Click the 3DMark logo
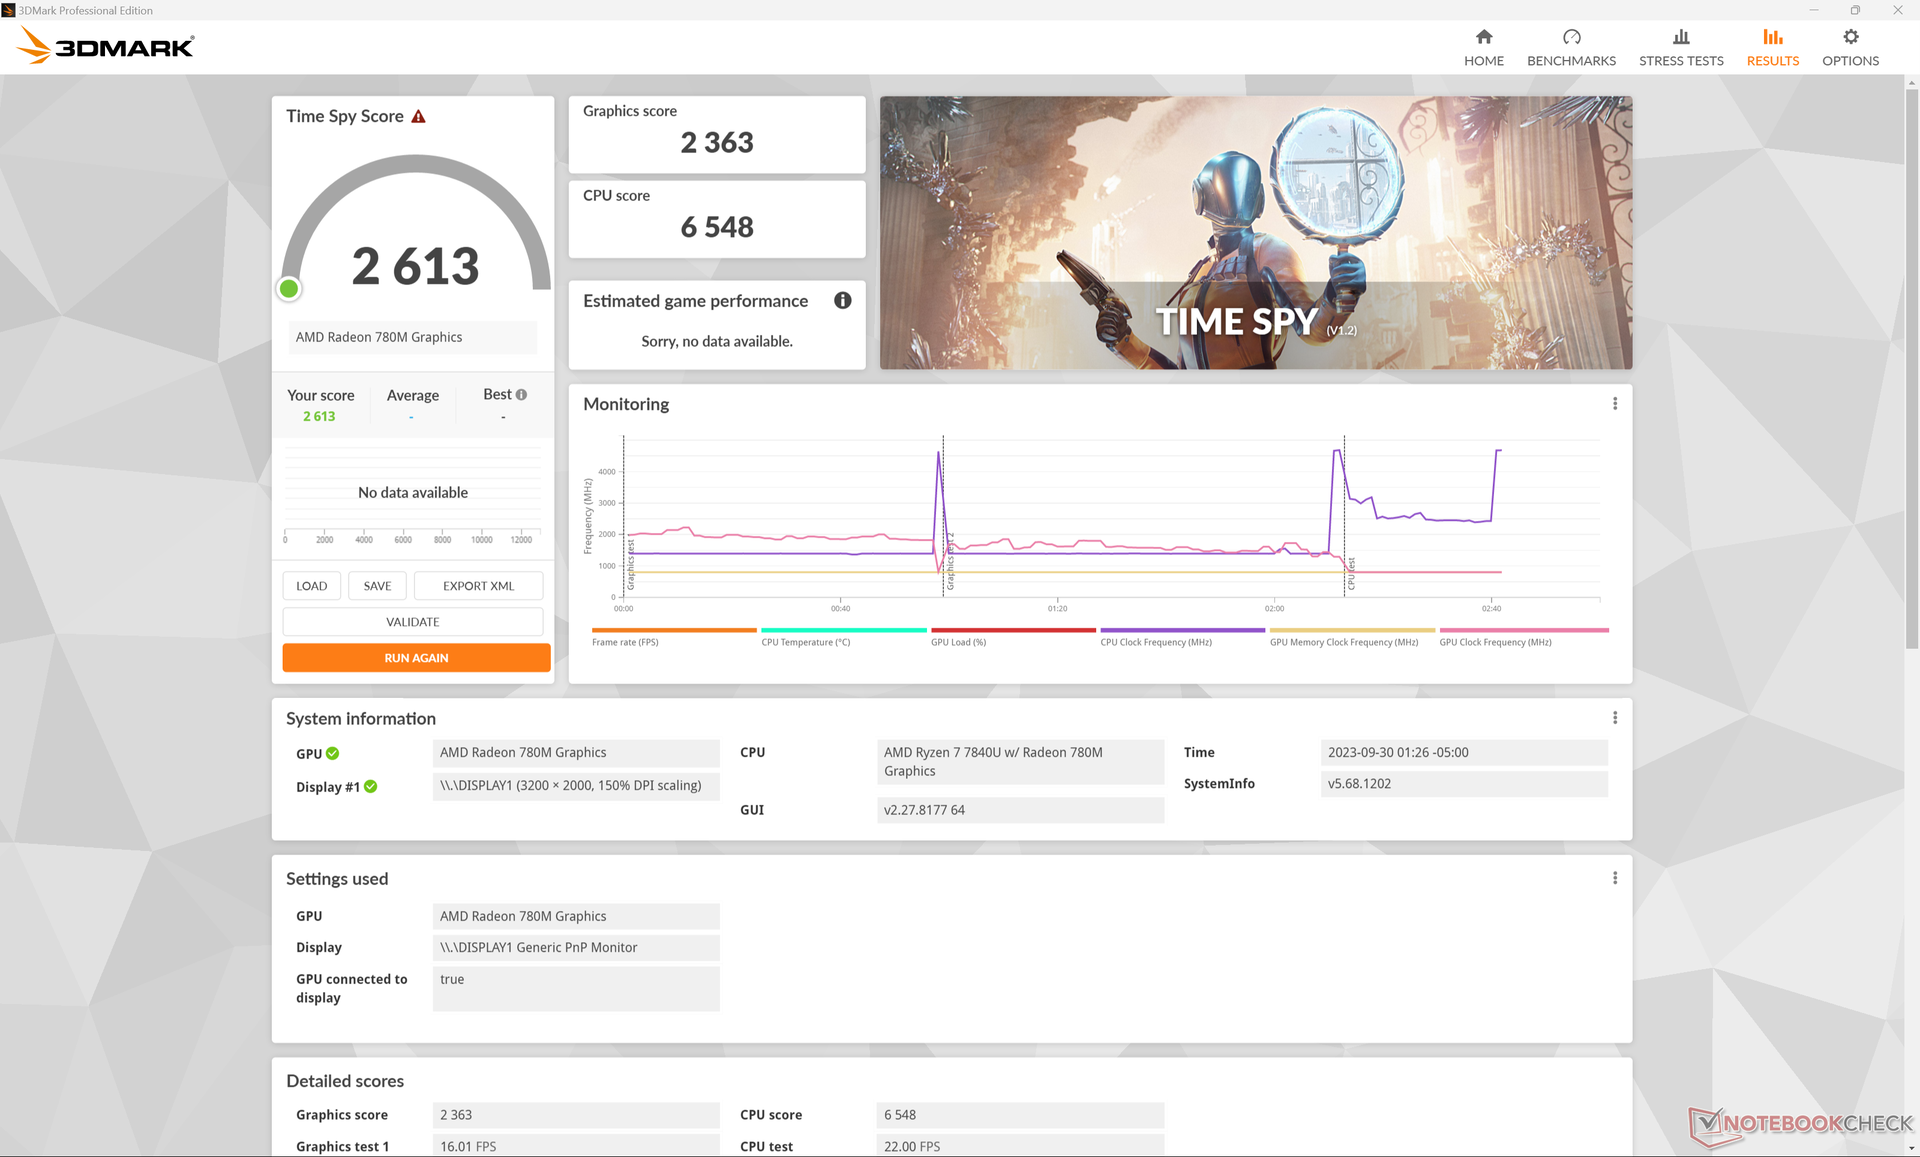This screenshot has height=1157, width=1920. [106, 46]
